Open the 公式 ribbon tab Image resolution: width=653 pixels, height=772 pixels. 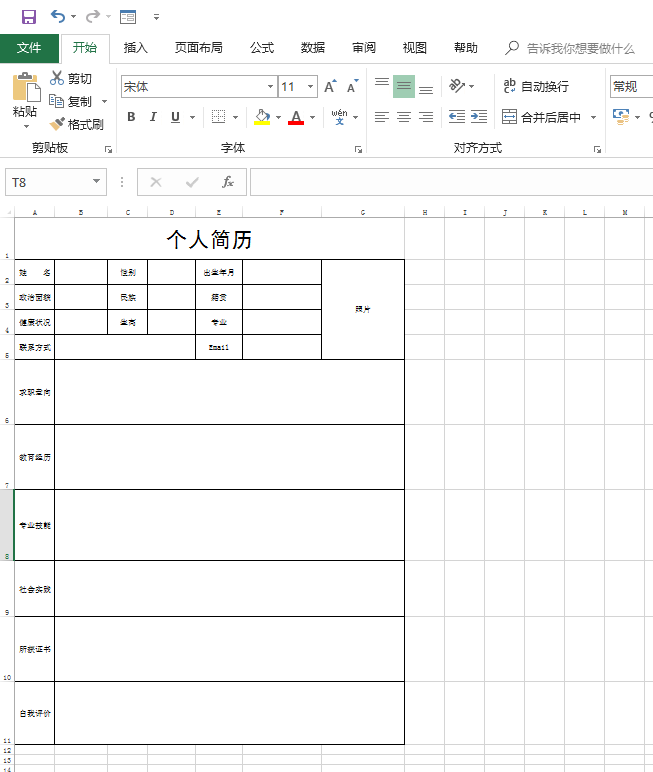[x=261, y=48]
